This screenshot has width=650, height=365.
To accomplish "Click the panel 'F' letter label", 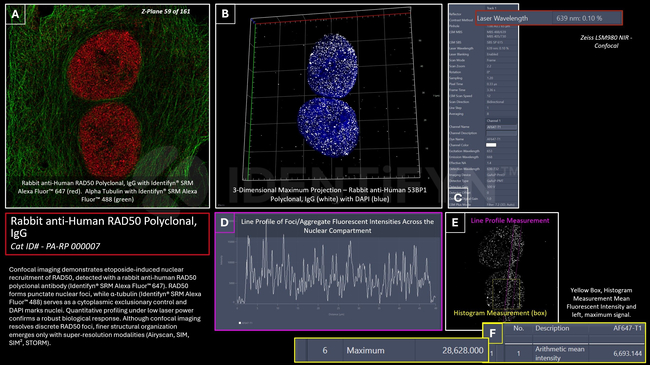I will 493,333.
